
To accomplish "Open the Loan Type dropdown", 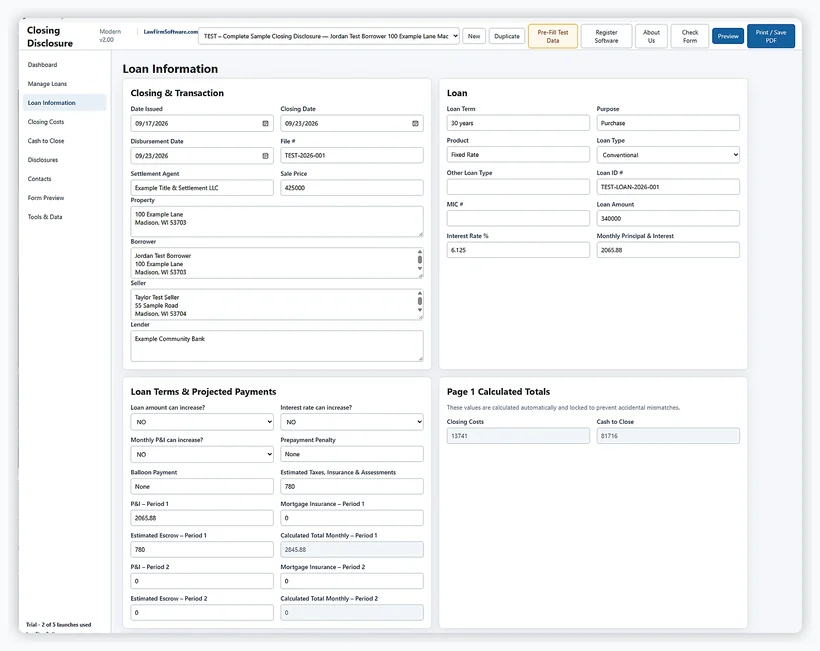I will click(668, 155).
